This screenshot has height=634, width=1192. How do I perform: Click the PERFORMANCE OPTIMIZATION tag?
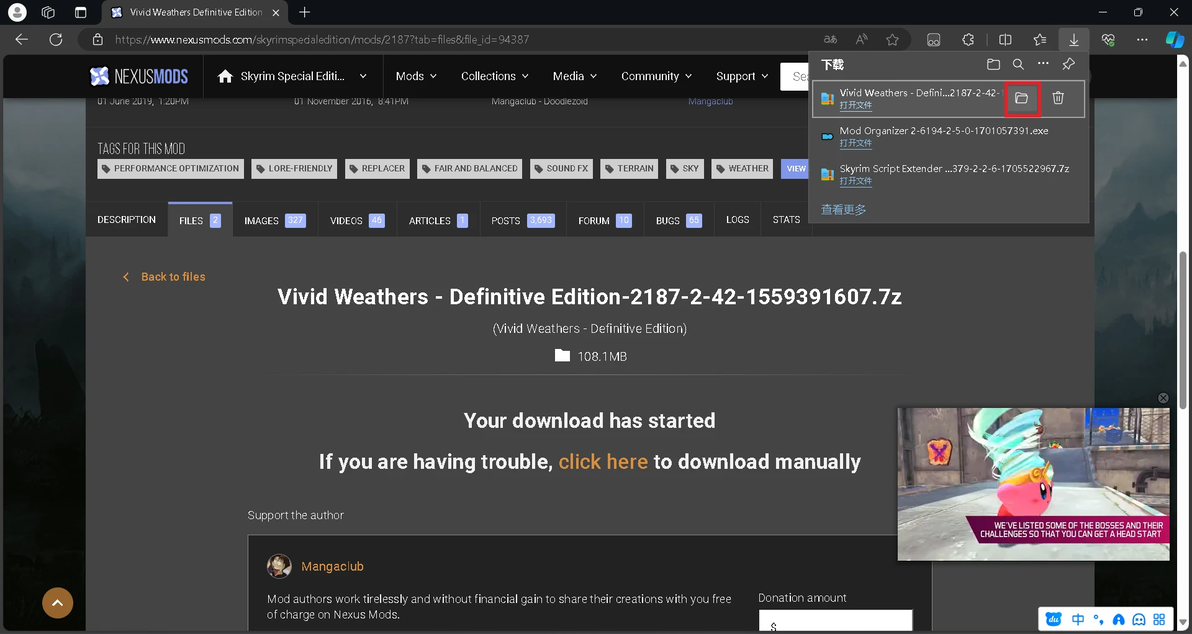point(170,169)
